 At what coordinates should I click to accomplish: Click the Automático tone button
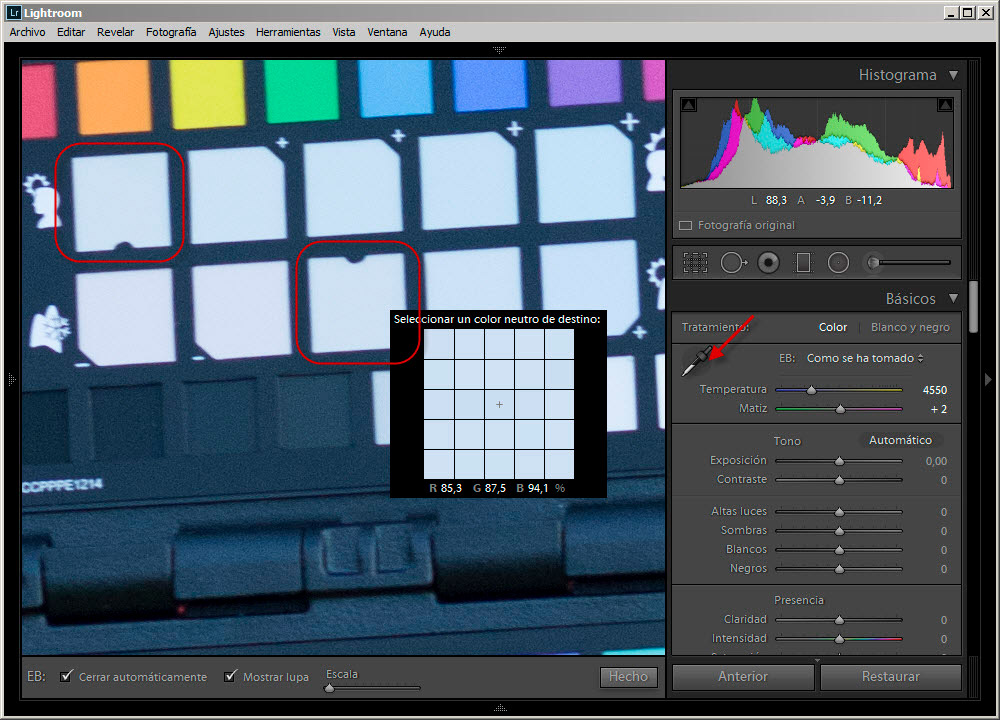pyautogui.click(x=900, y=440)
